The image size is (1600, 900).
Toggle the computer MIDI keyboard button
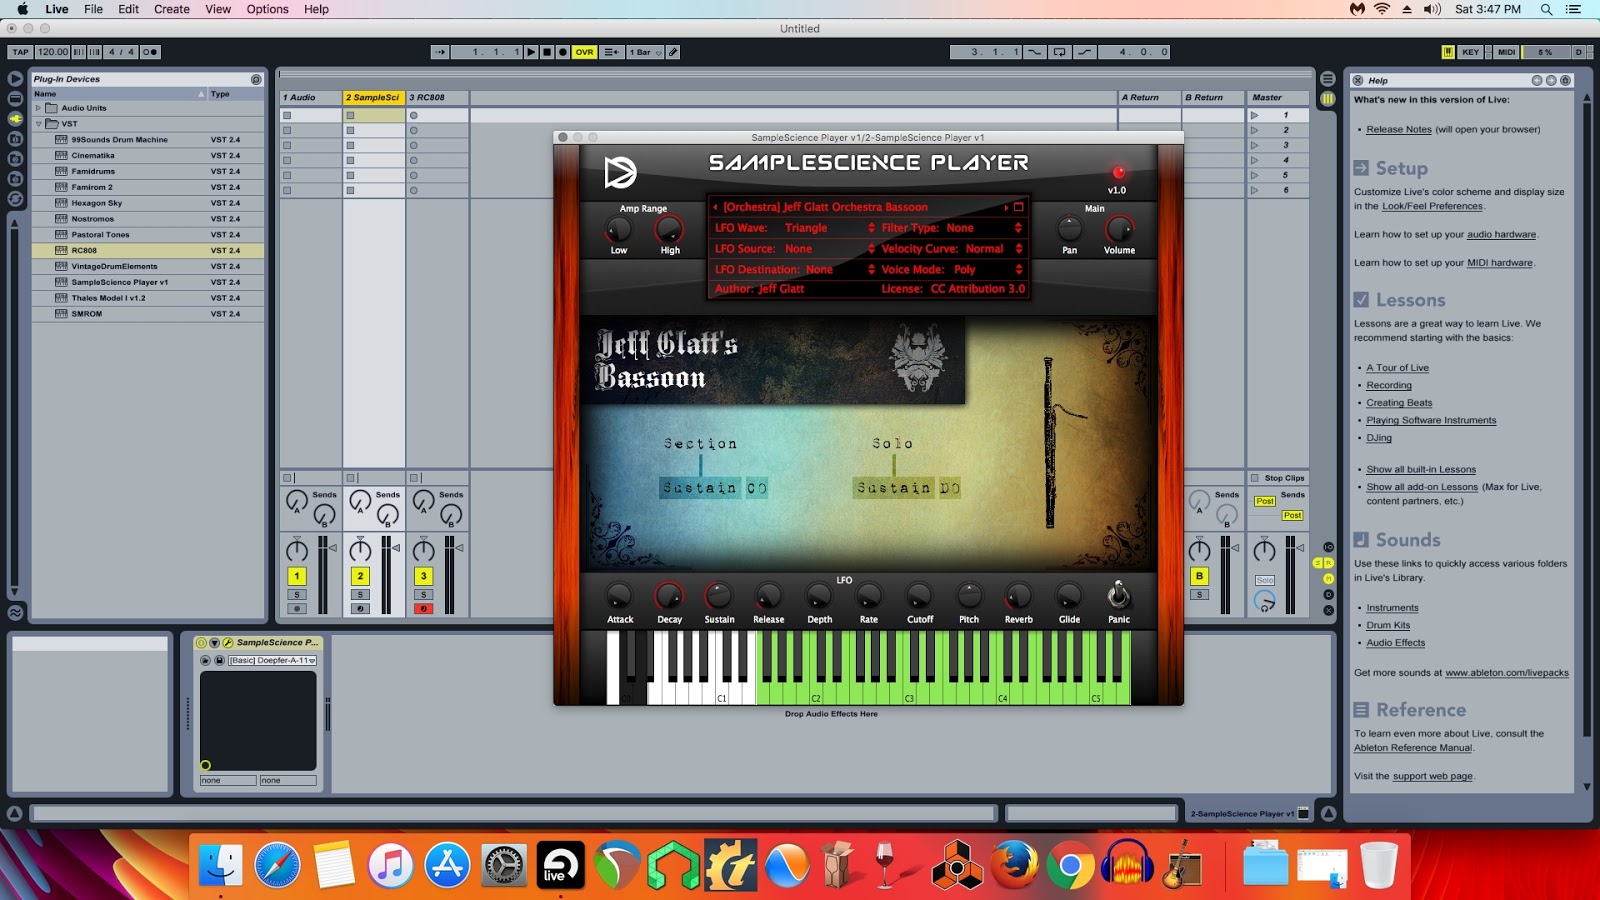[x=1448, y=52]
